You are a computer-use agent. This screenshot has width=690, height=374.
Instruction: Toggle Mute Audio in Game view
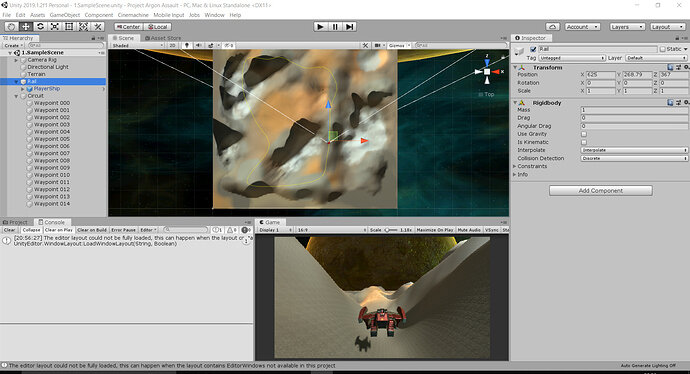click(x=469, y=230)
